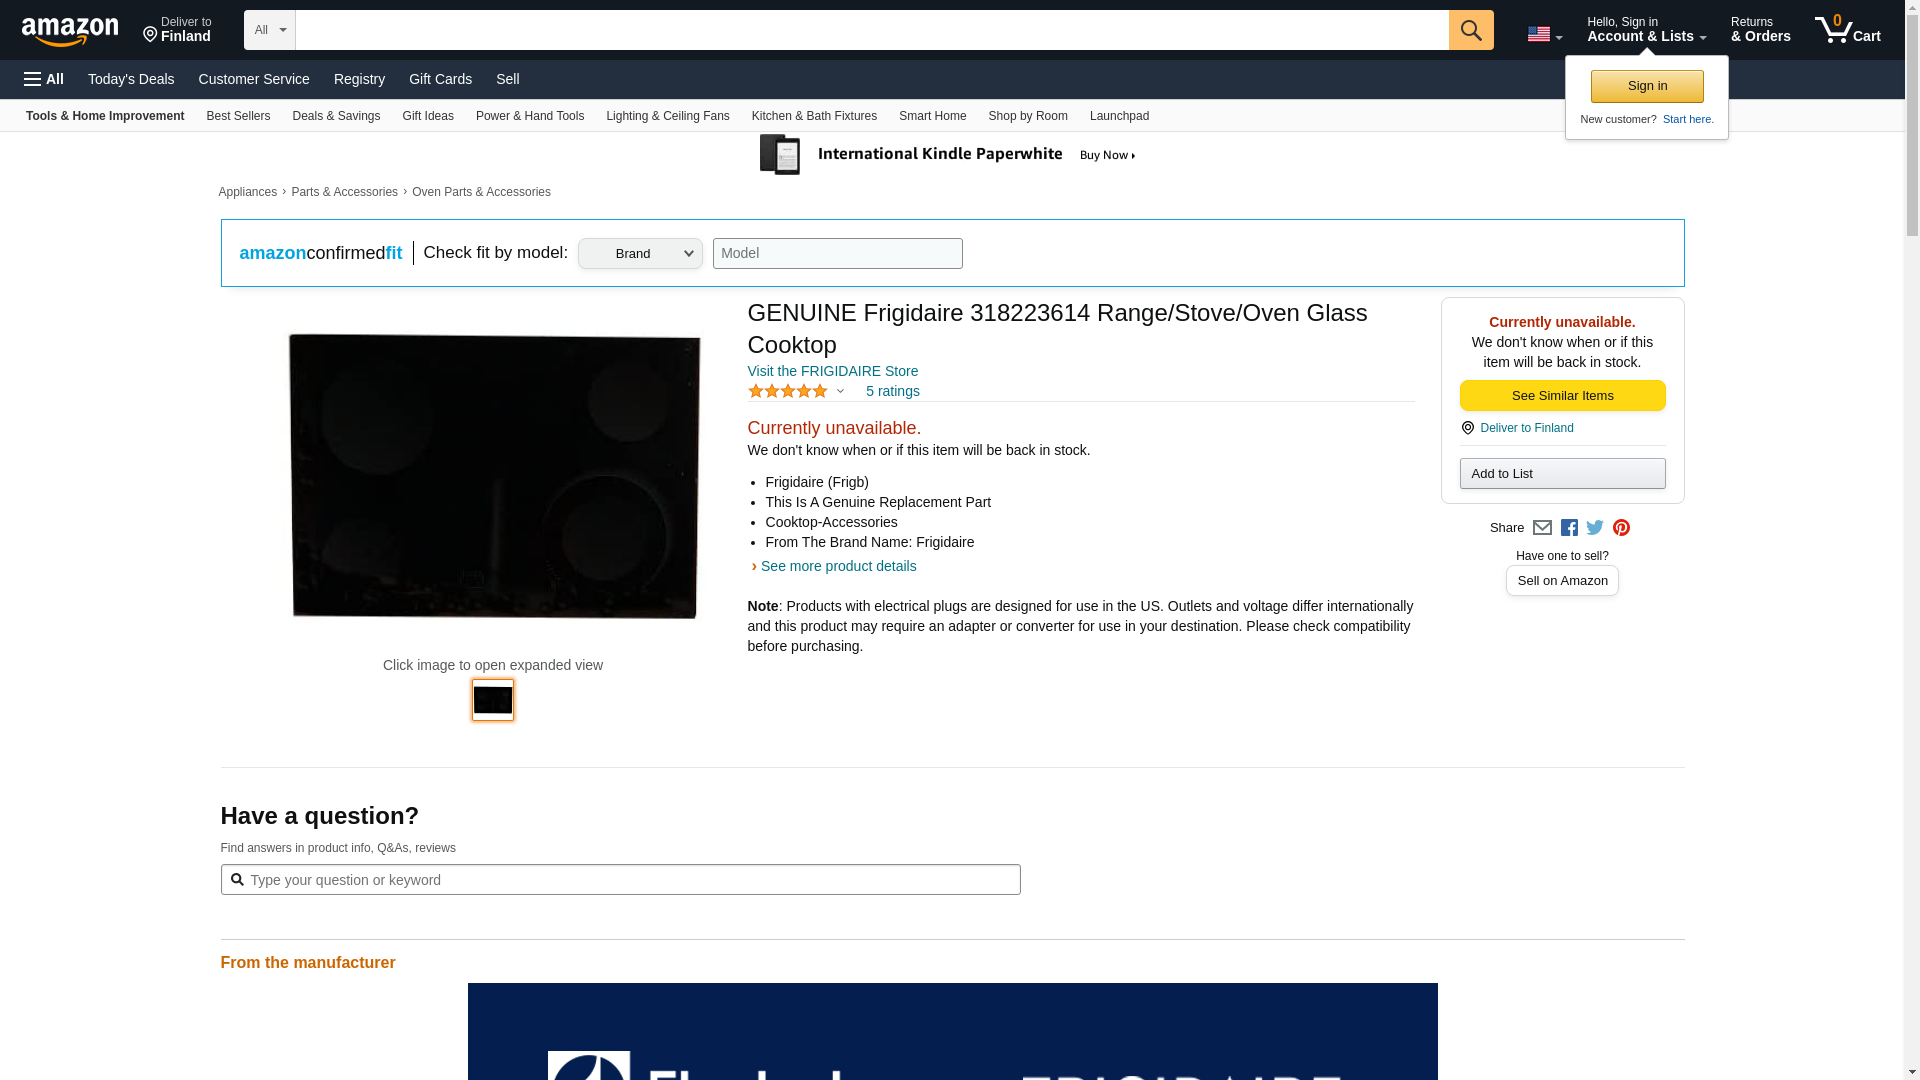The height and width of the screenshot is (1080, 1920).
Task: Open the All hamburger menu
Action: point(44,79)
